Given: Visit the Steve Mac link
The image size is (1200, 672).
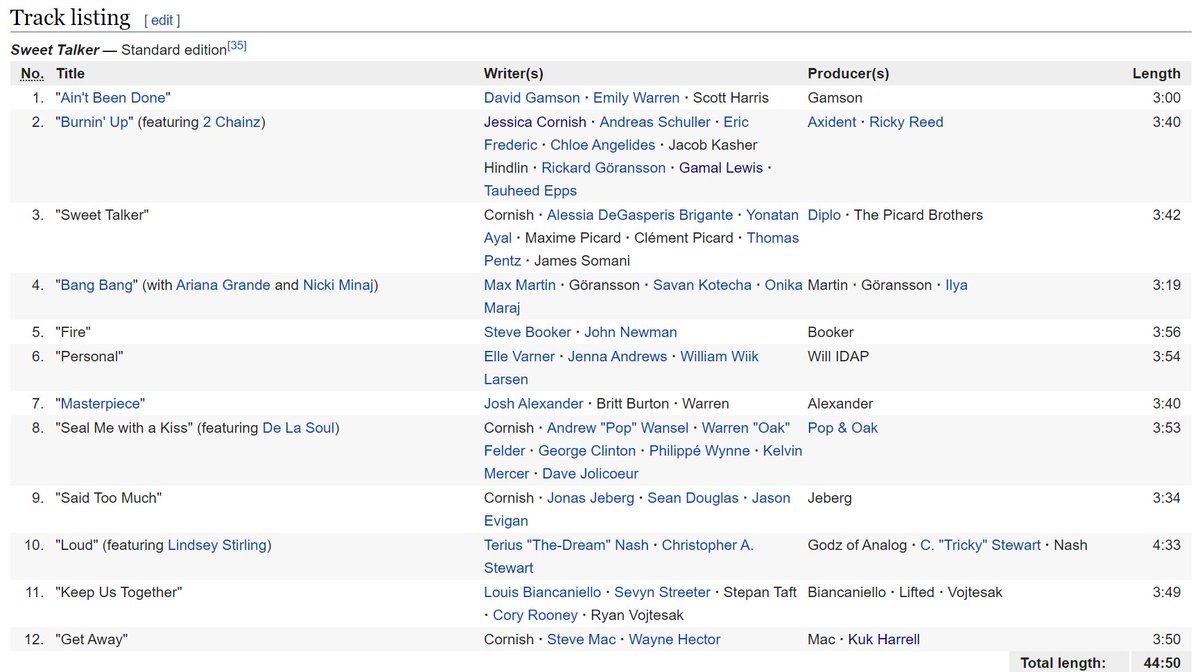Looking at the screenshot, I should click(x=581, y=639).
